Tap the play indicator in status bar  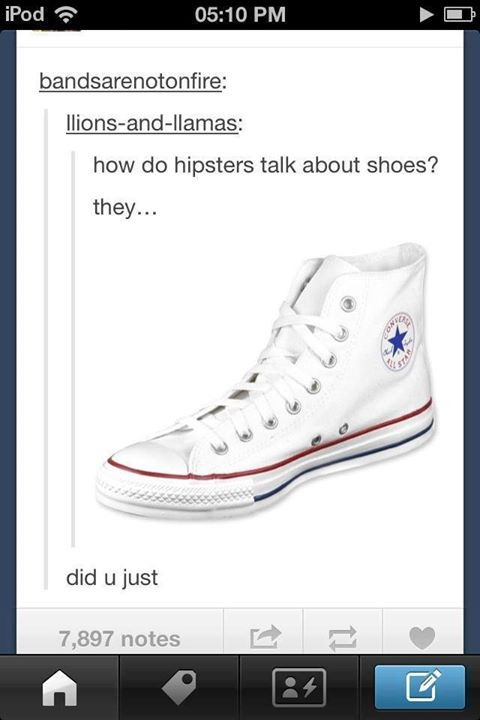(x=426, y=15)
